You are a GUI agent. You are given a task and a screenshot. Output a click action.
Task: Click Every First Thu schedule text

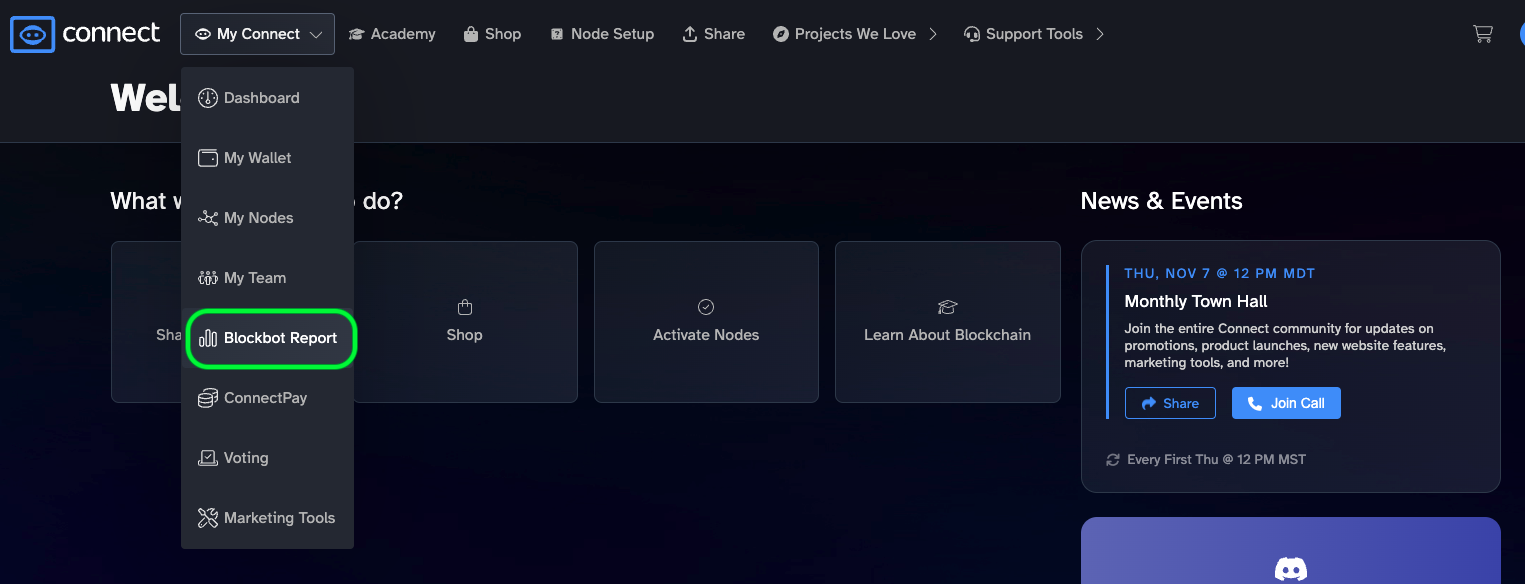(x=1216, y=459)
